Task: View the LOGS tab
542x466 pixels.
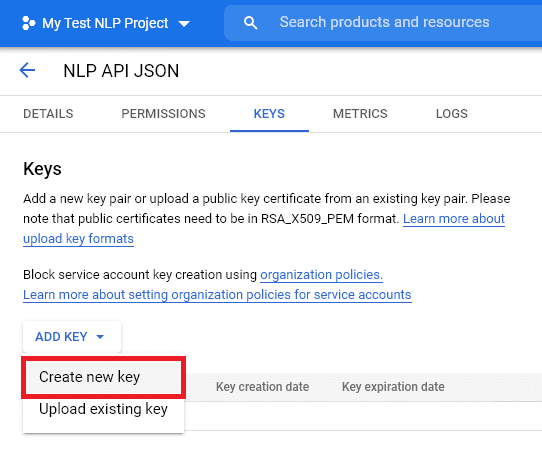Action: [x=451, y=114]
